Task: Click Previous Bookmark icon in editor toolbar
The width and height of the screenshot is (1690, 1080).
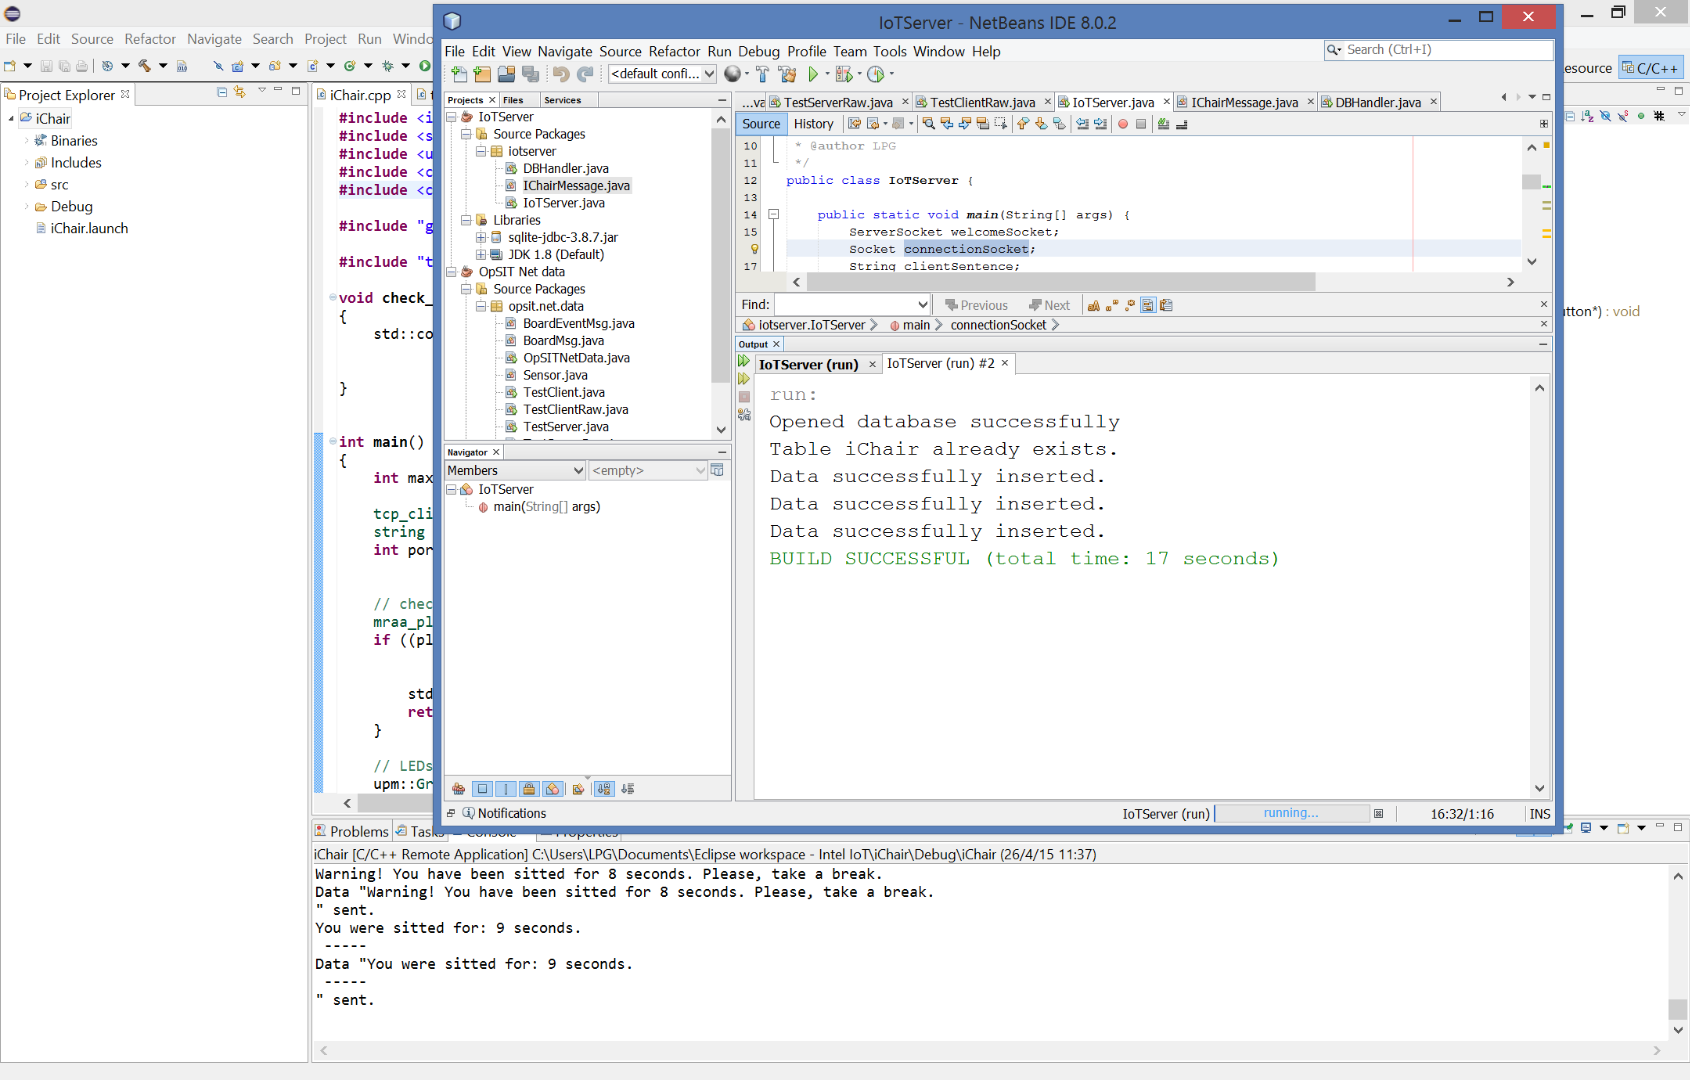Action: (x=1023, y=124)
